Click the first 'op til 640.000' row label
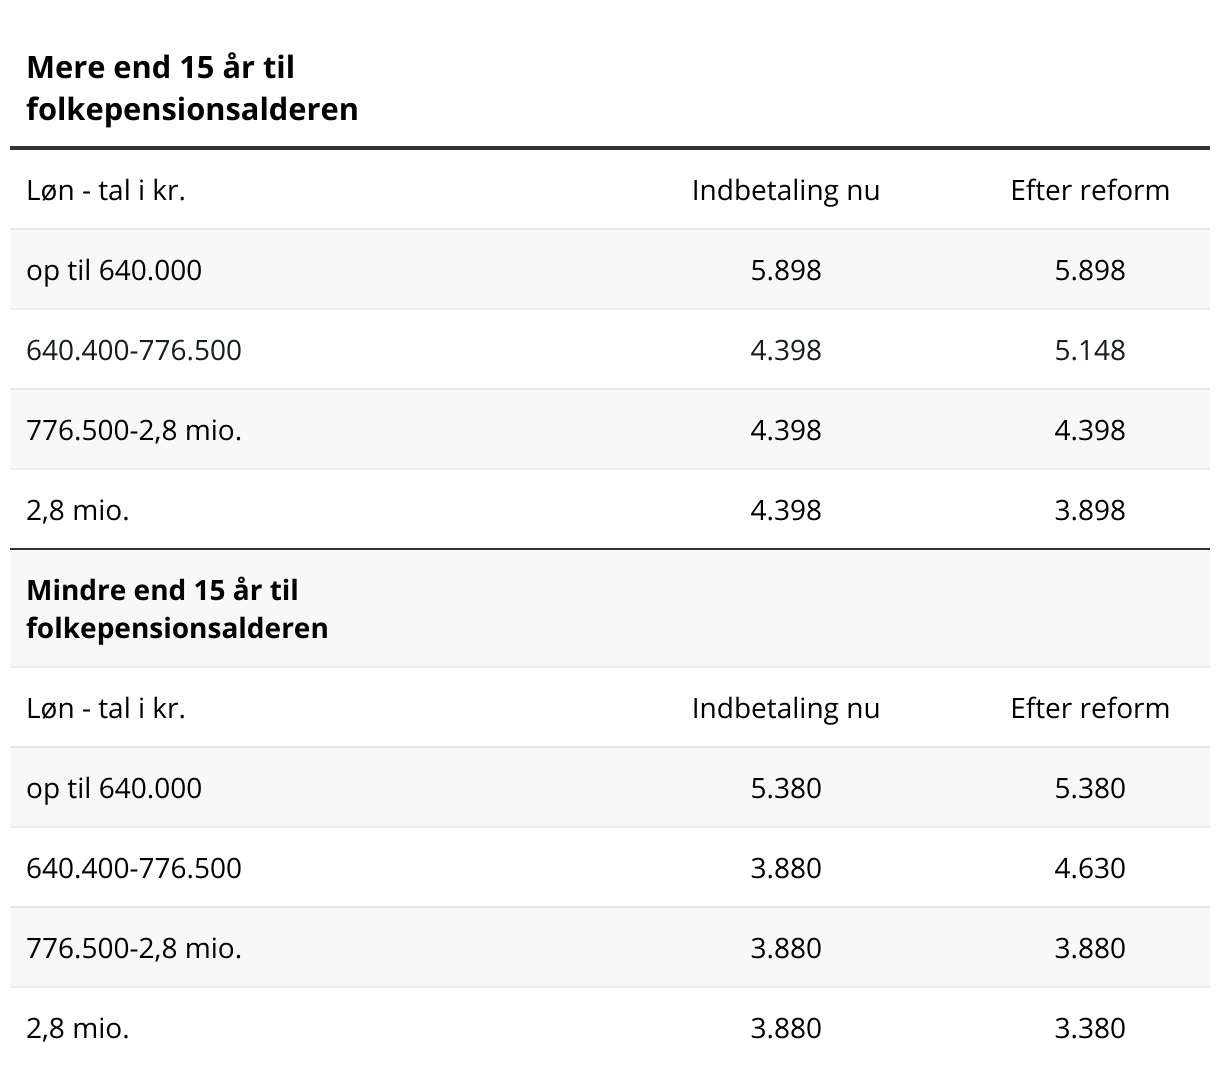Screen dimensions: 1220x1076 pyautogui.click(x=114, y=270)
